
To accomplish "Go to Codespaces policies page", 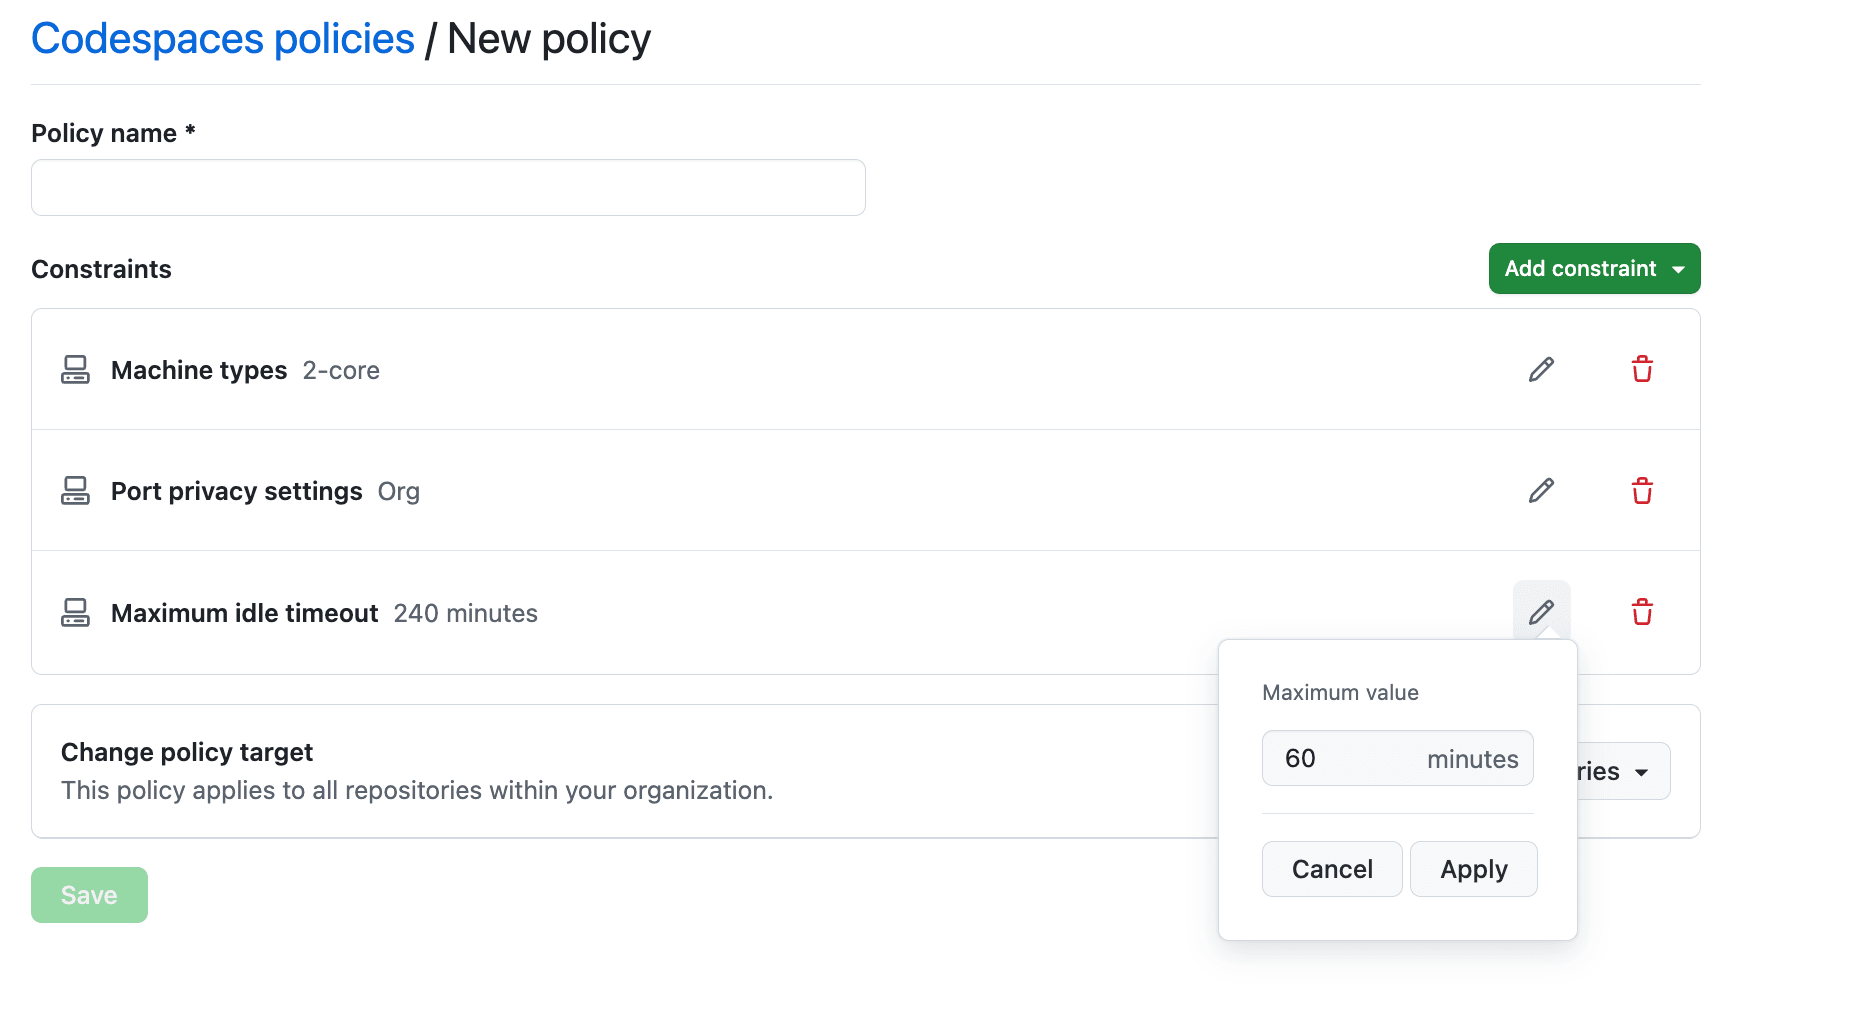I will coord(223,39).
